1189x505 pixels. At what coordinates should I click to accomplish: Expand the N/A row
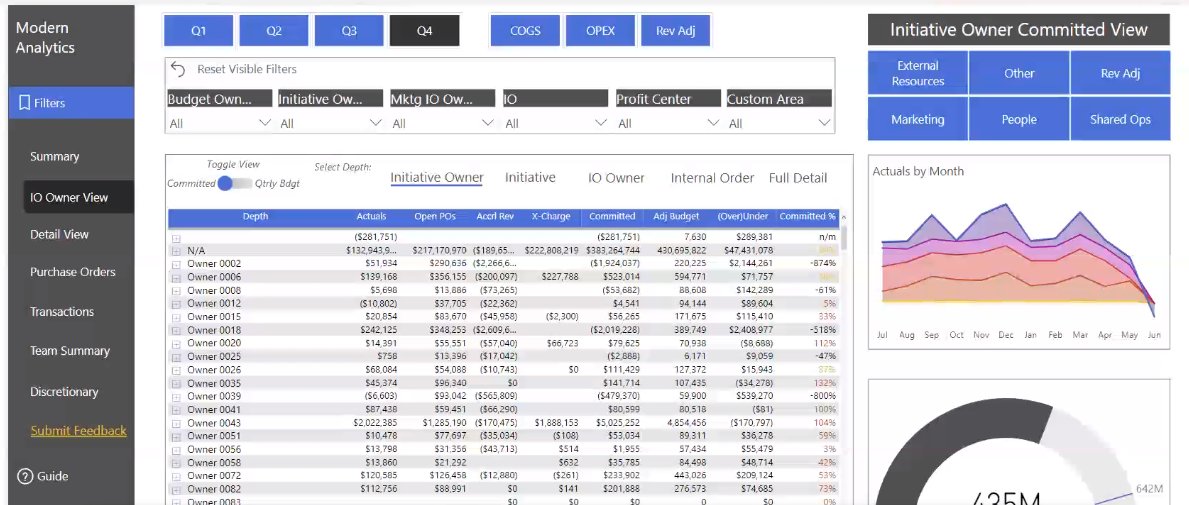[x=176, y=250]
